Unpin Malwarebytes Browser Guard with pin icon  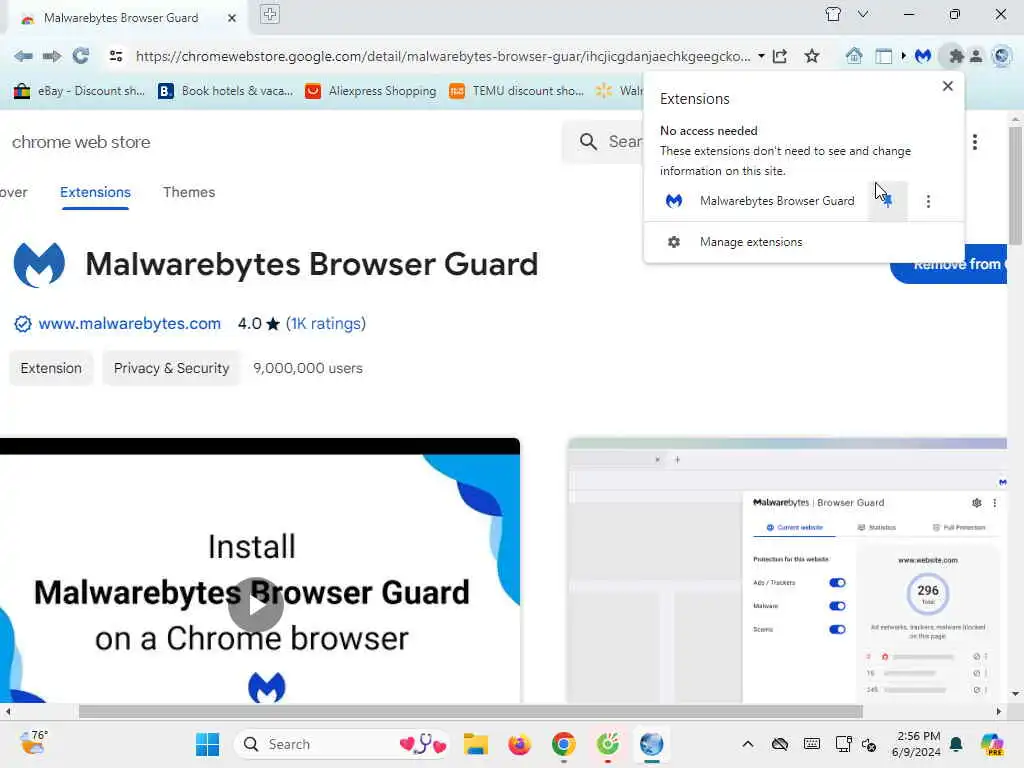(x=888, y=201)
